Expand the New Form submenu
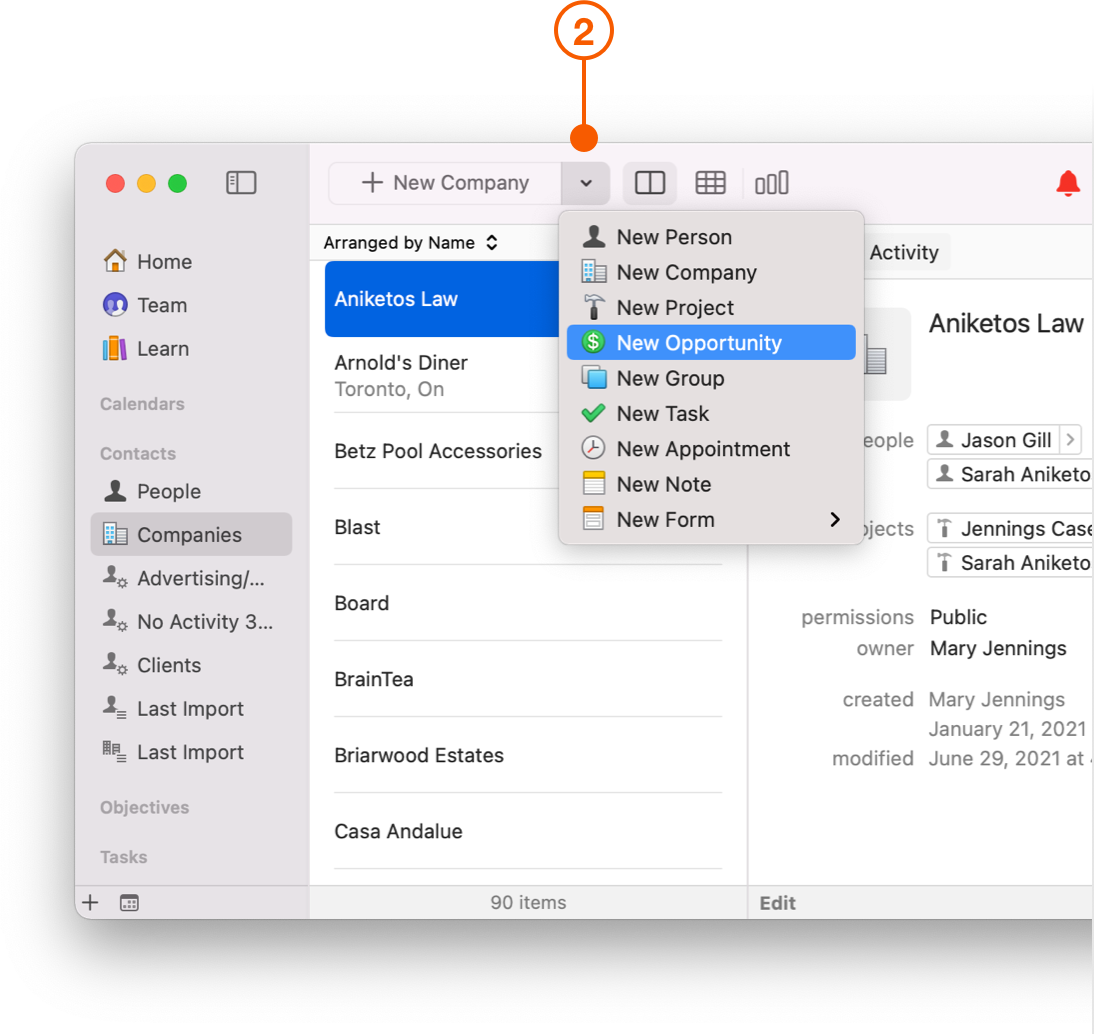 pyautogui.click(x=711, y=520)
